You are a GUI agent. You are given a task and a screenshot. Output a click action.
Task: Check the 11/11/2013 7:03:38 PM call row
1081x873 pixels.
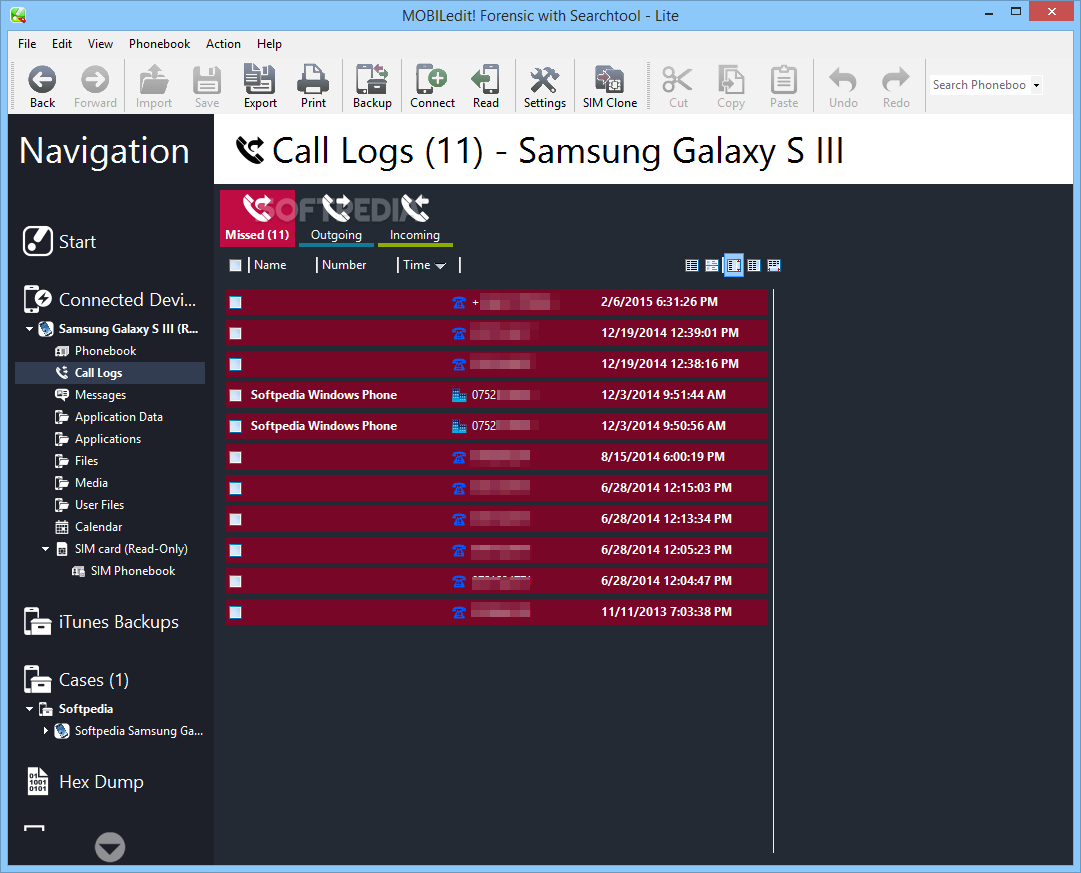click(235, 612)
